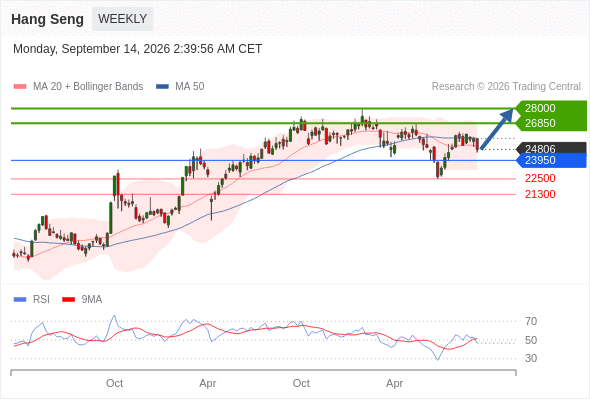
Task: Click the 'RSI' legend label
Action: coord(41,300)
